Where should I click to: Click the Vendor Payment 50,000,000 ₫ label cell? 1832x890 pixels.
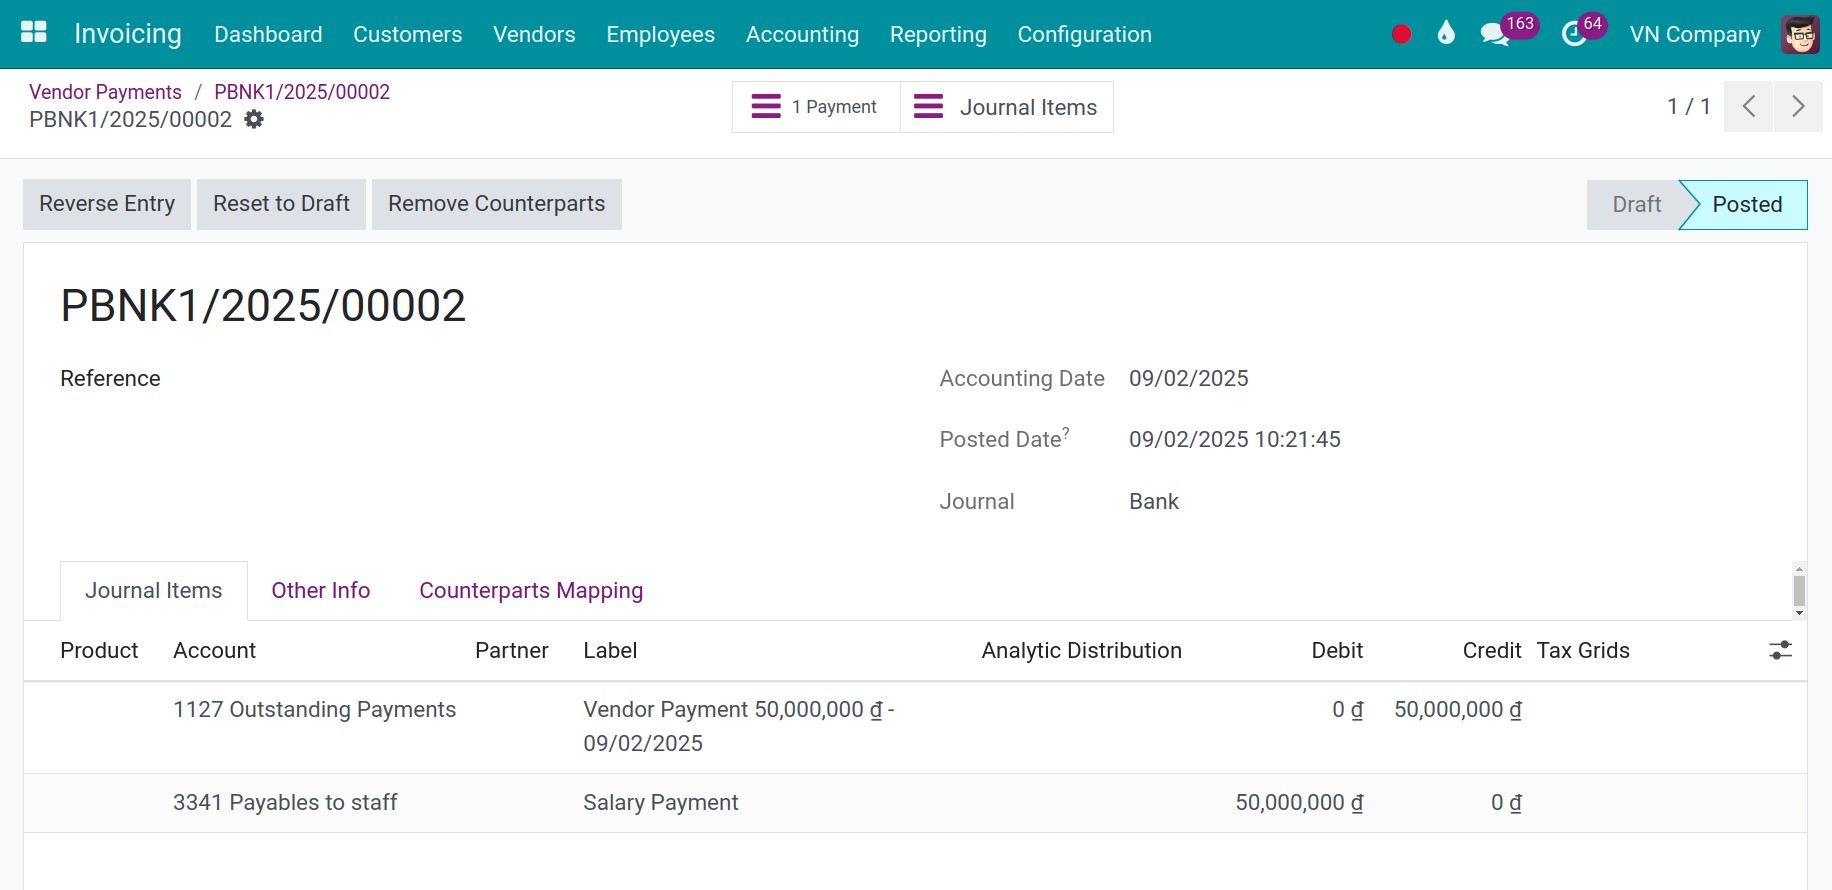point(738,726)
